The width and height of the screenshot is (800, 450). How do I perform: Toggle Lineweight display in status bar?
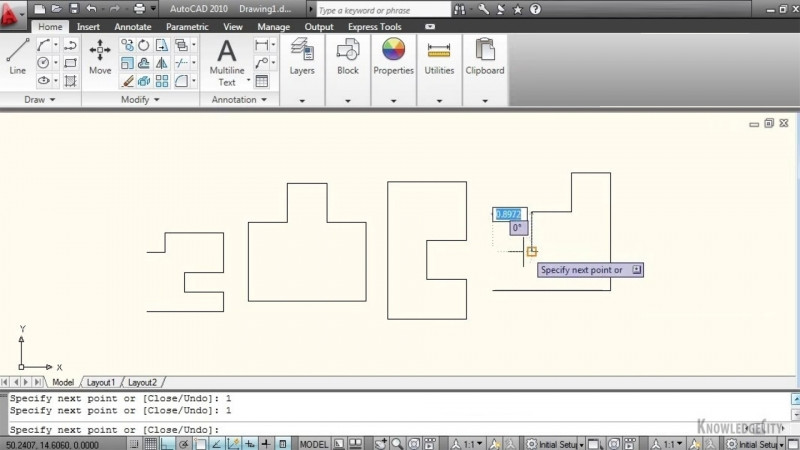pyautogui.click(x=266, y=444)
